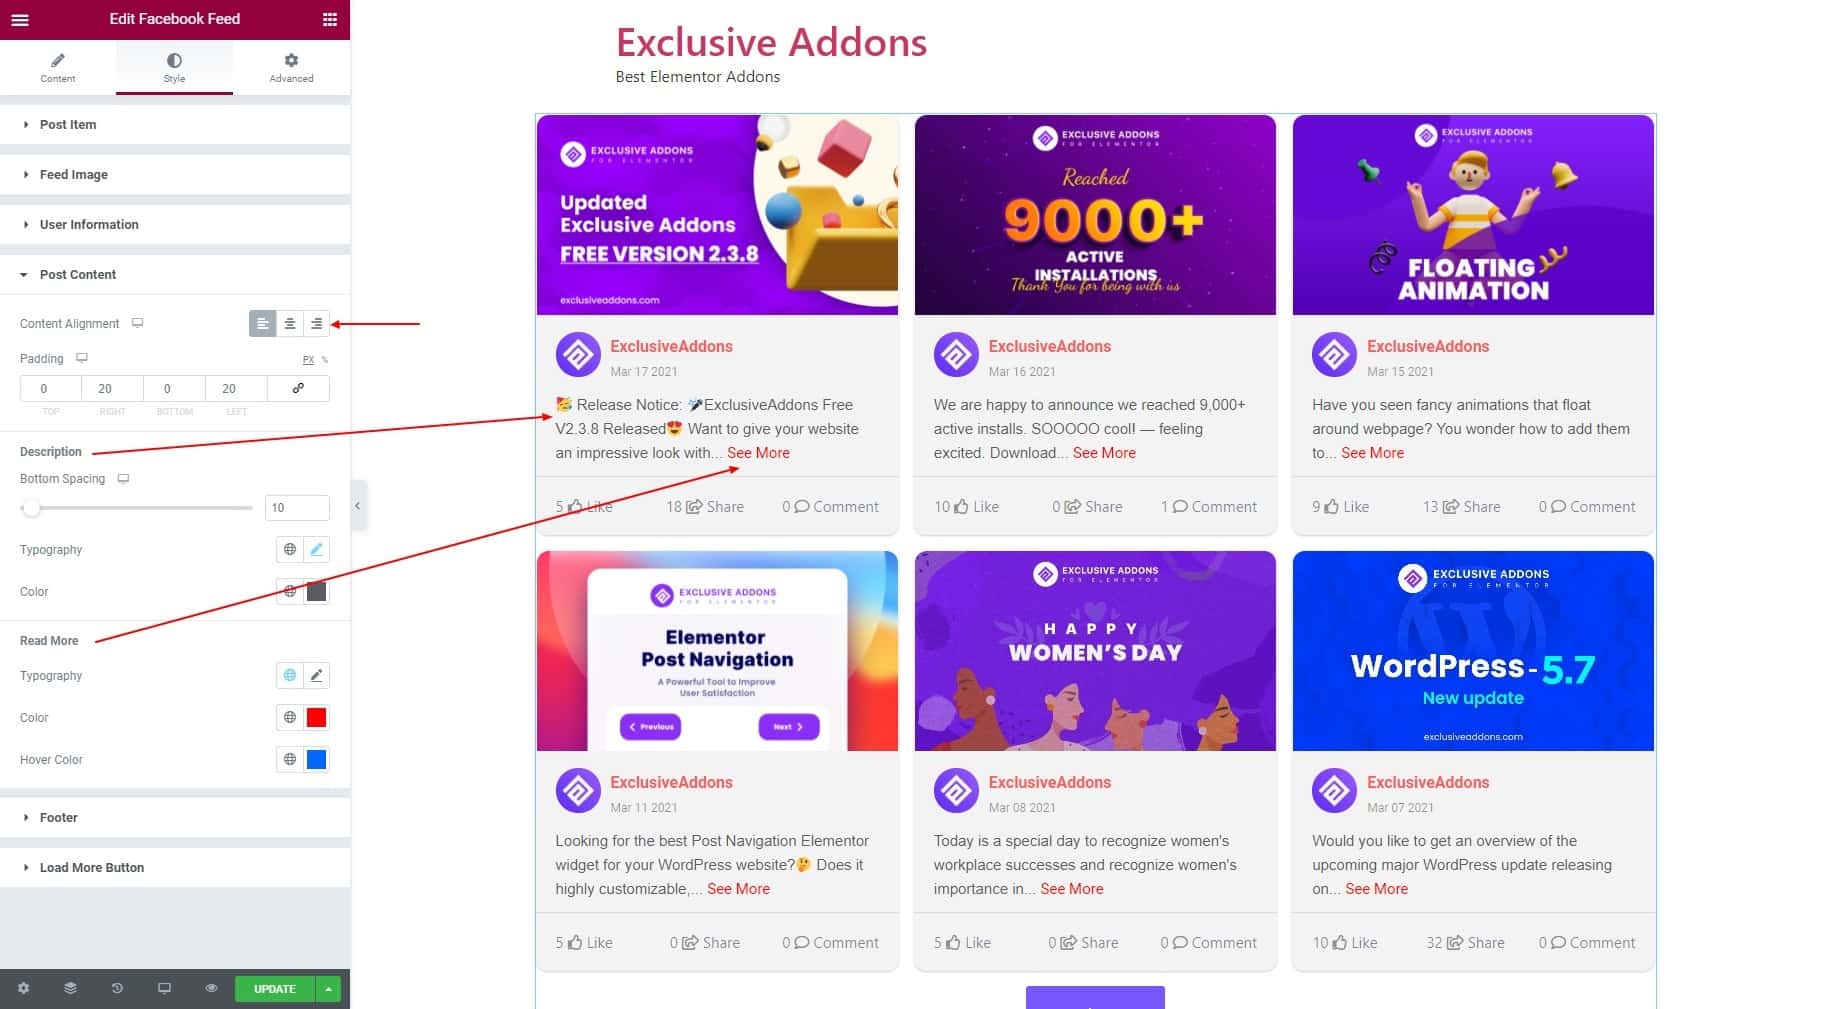
Task: Click the green UPDATE button
Action: (275, 988)
